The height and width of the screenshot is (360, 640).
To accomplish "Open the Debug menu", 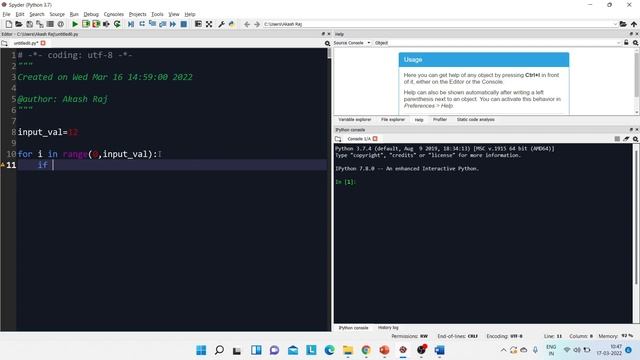I will (x=91, y=14).
